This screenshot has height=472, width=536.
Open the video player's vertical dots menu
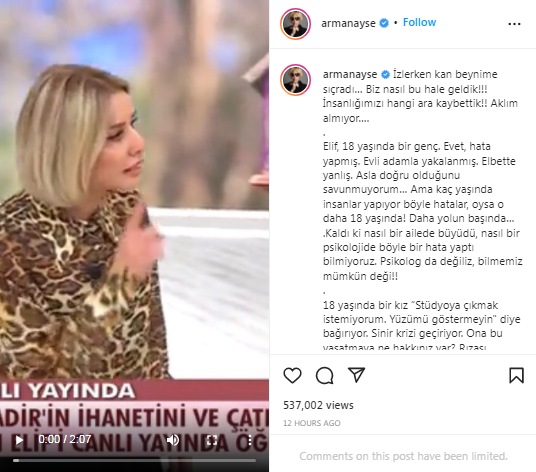pyautogui.click(x=250, y=440)
